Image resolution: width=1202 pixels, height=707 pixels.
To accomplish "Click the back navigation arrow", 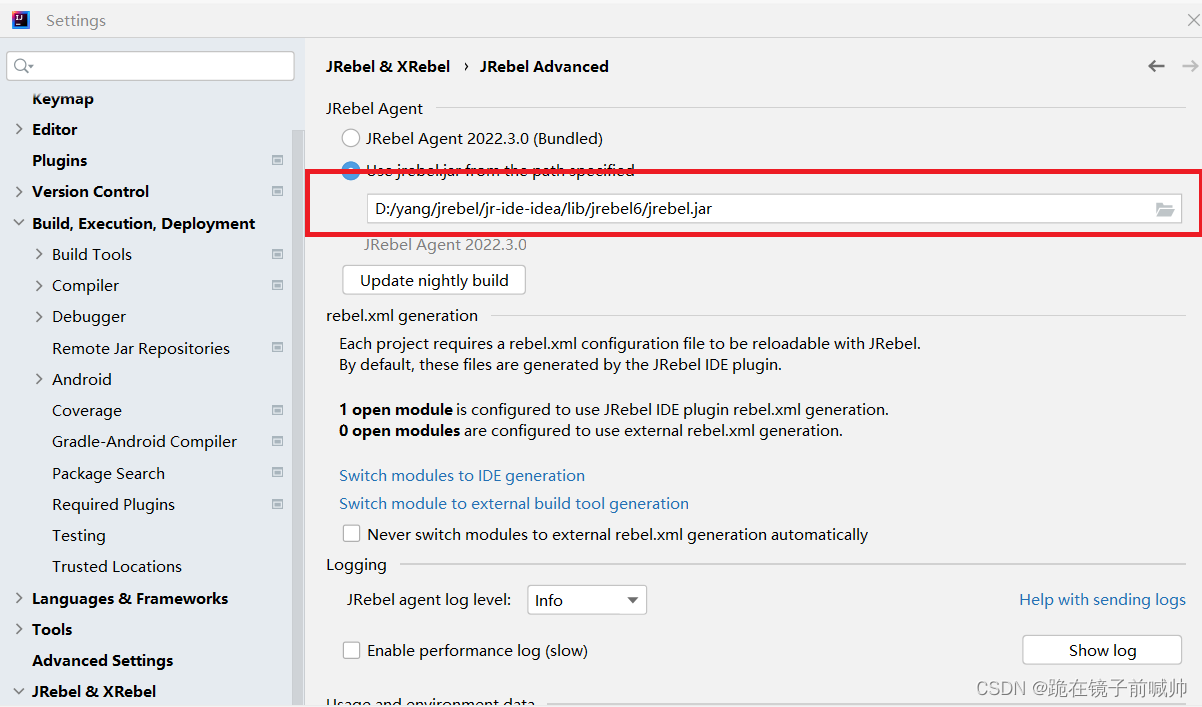I will pos(1156,66).
